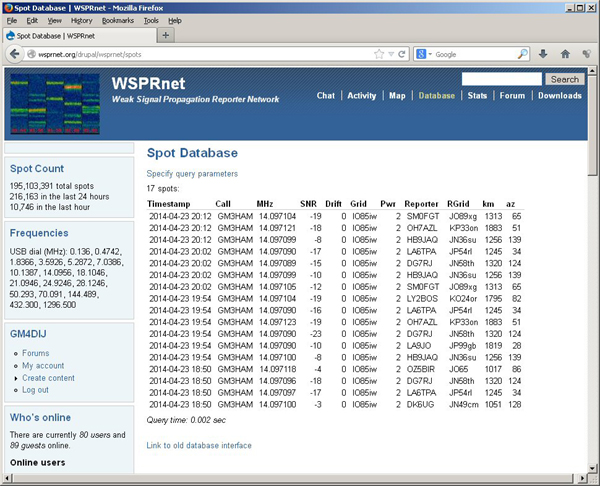
Task: Click the WSPRnet waterfall logo image
Action: point(55,104)
